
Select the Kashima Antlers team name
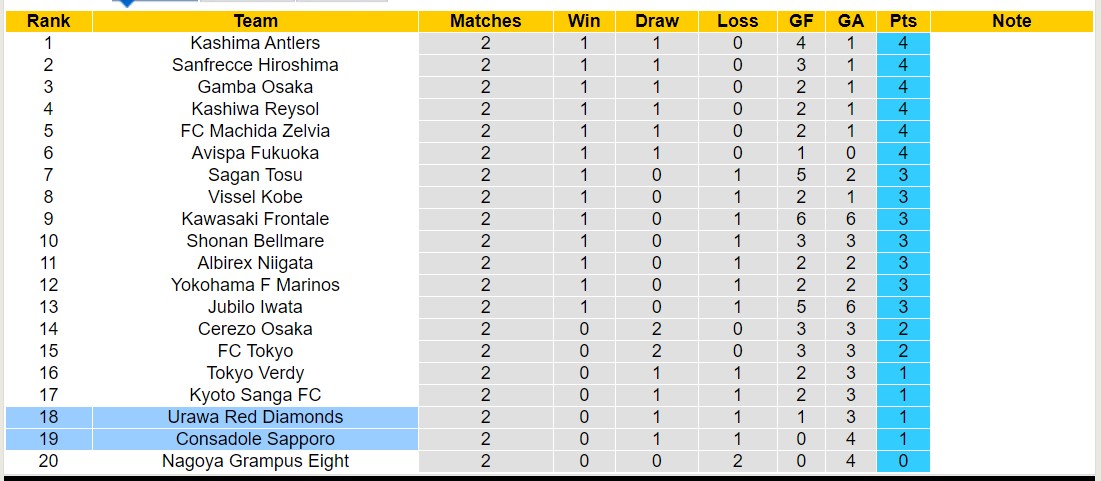point(255,43)
